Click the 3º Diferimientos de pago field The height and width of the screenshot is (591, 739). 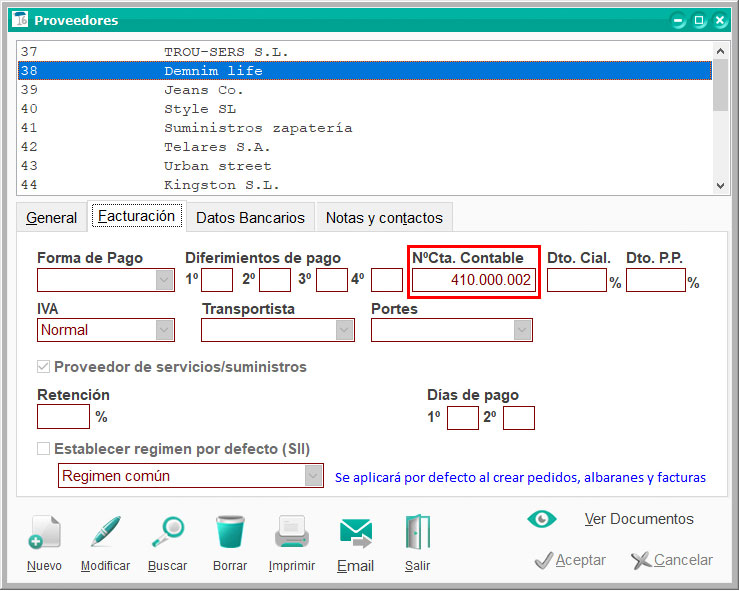point(332,280)
